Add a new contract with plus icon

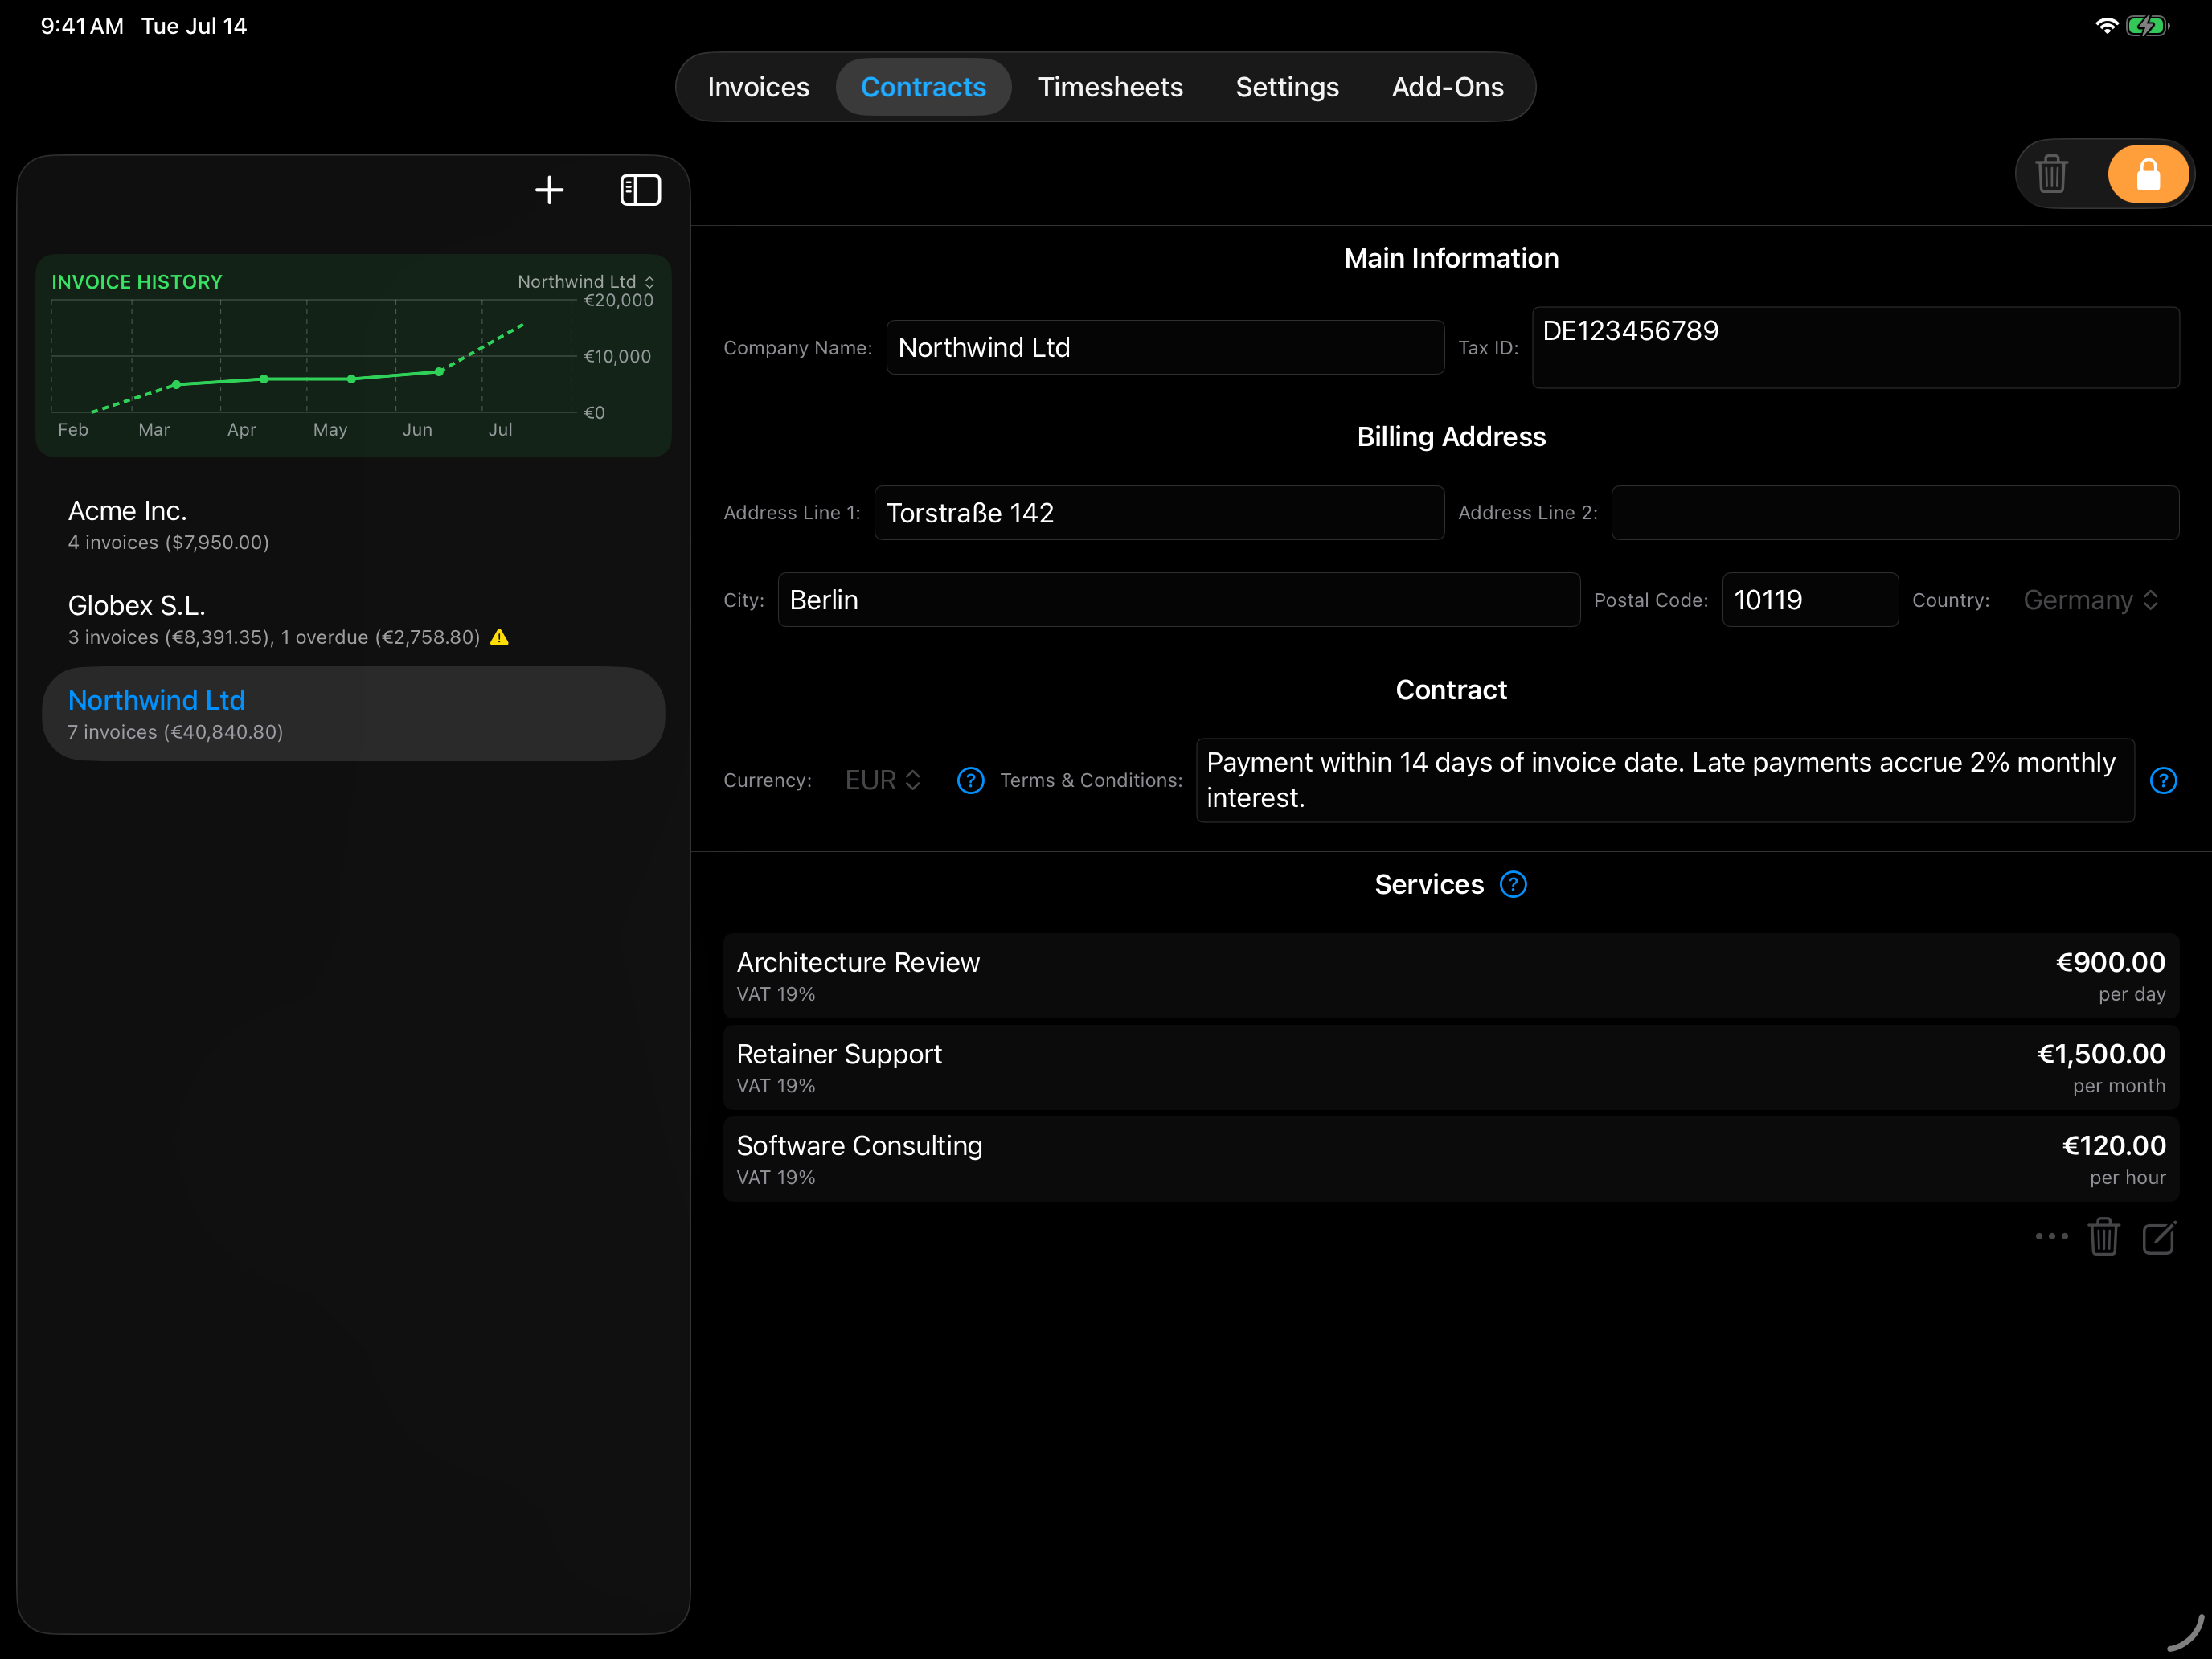[x=549, y=190]
